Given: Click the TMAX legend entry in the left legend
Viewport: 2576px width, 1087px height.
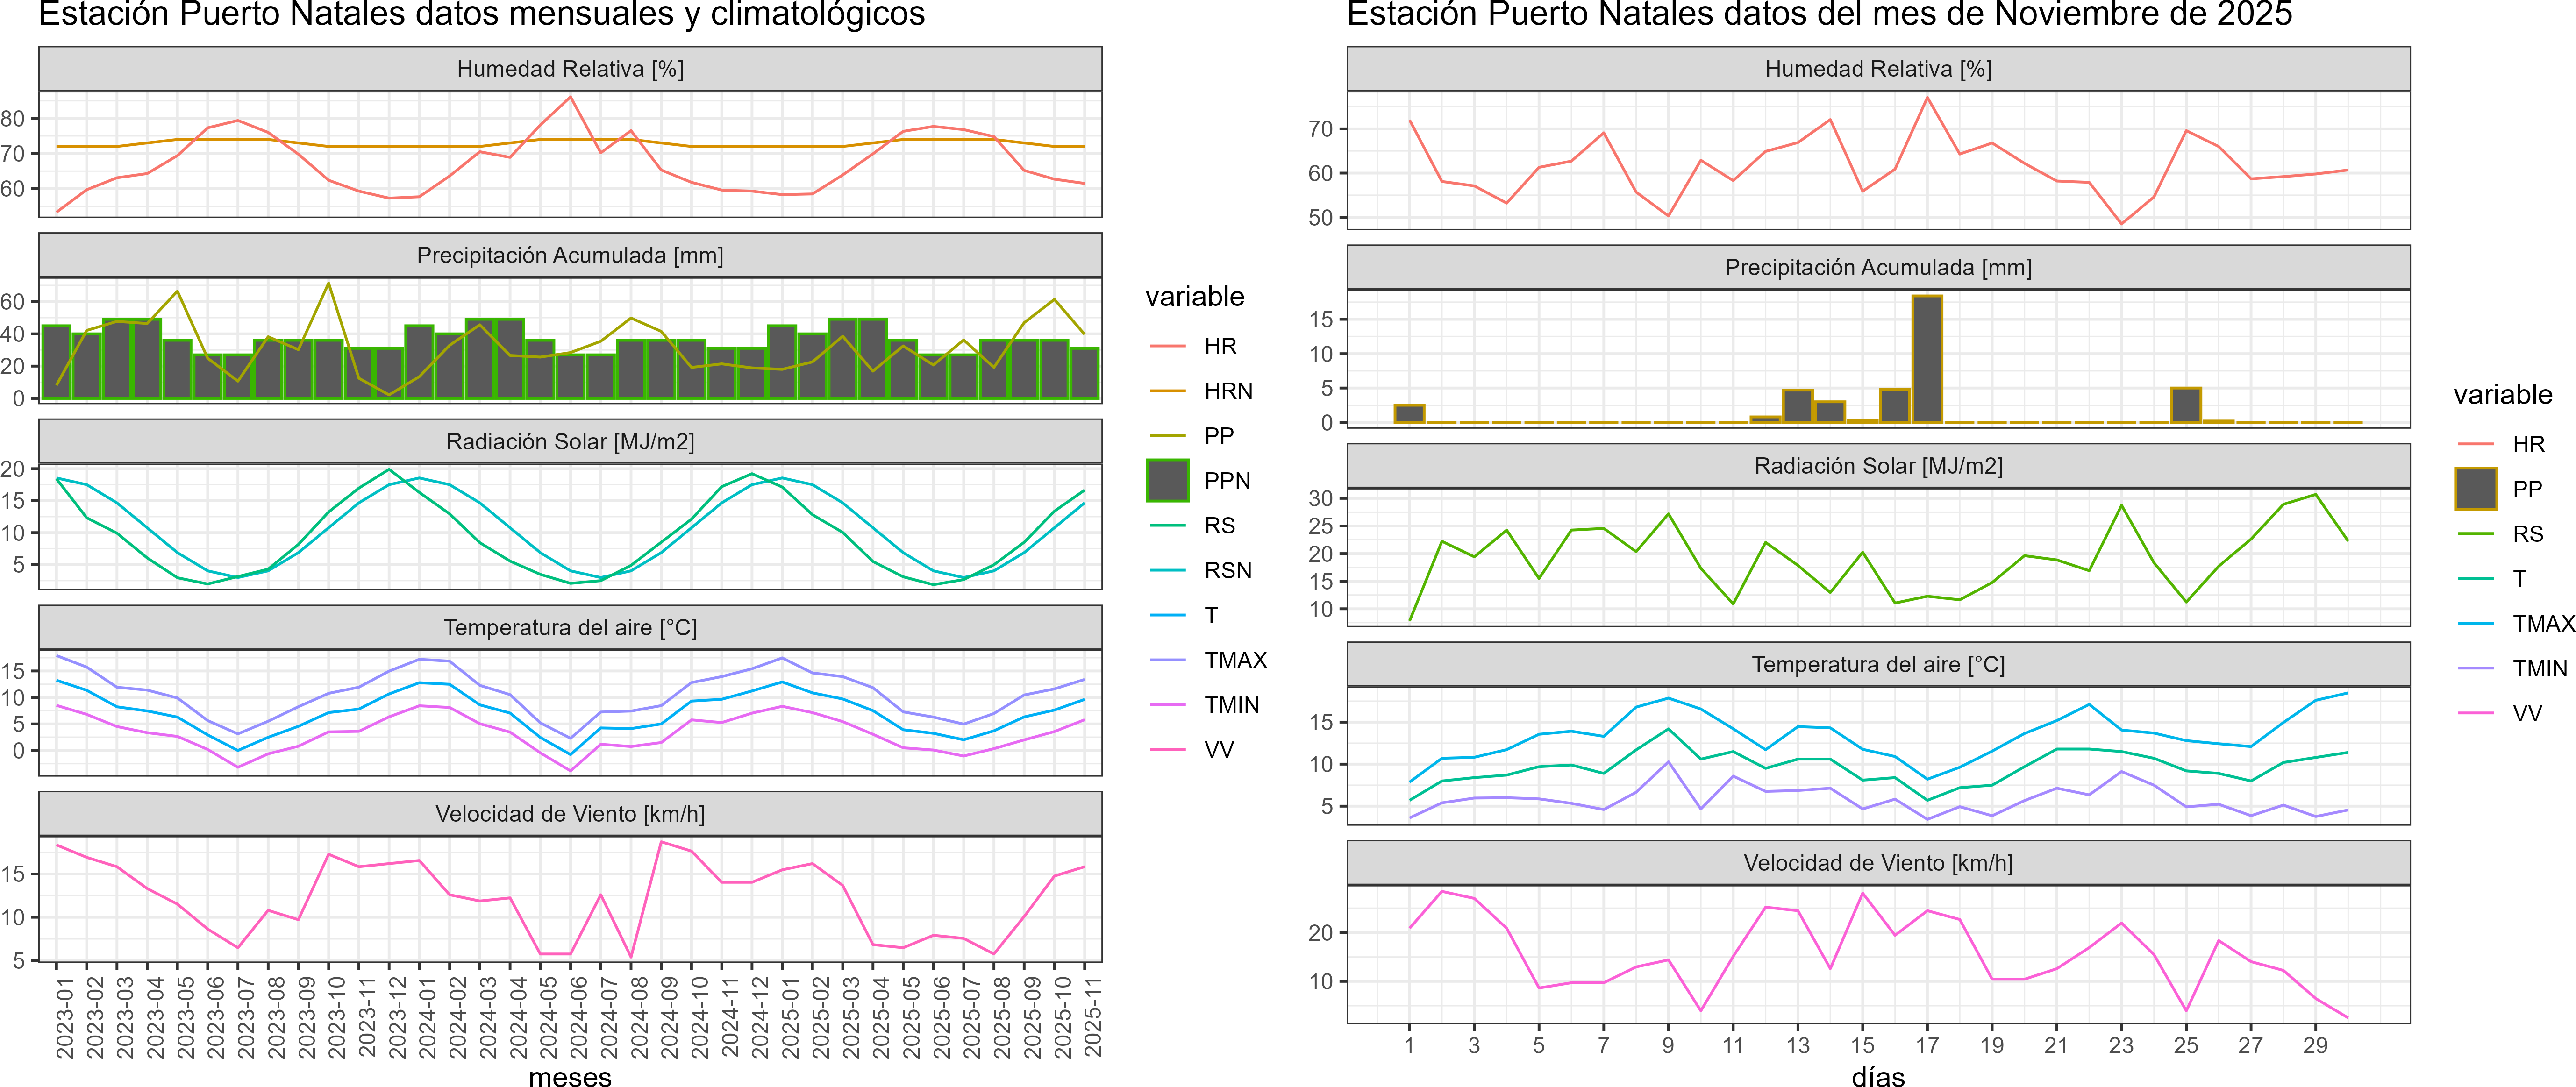Looking at the screenshot, I should 1235,660.
